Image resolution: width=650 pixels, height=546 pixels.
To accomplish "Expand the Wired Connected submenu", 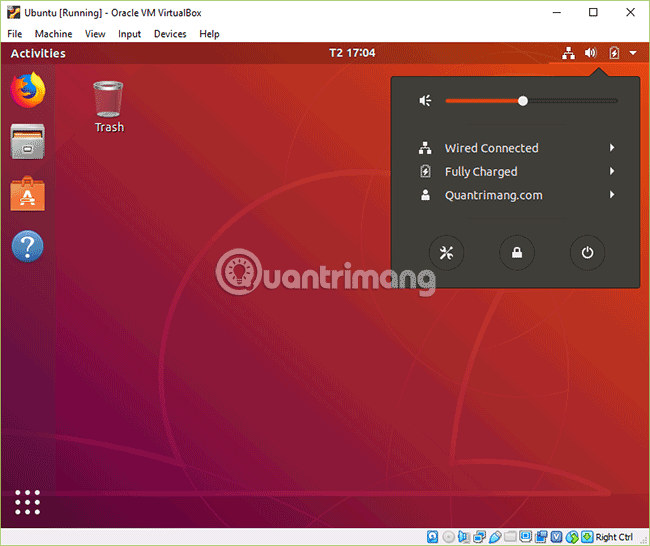I will (612, 148).
